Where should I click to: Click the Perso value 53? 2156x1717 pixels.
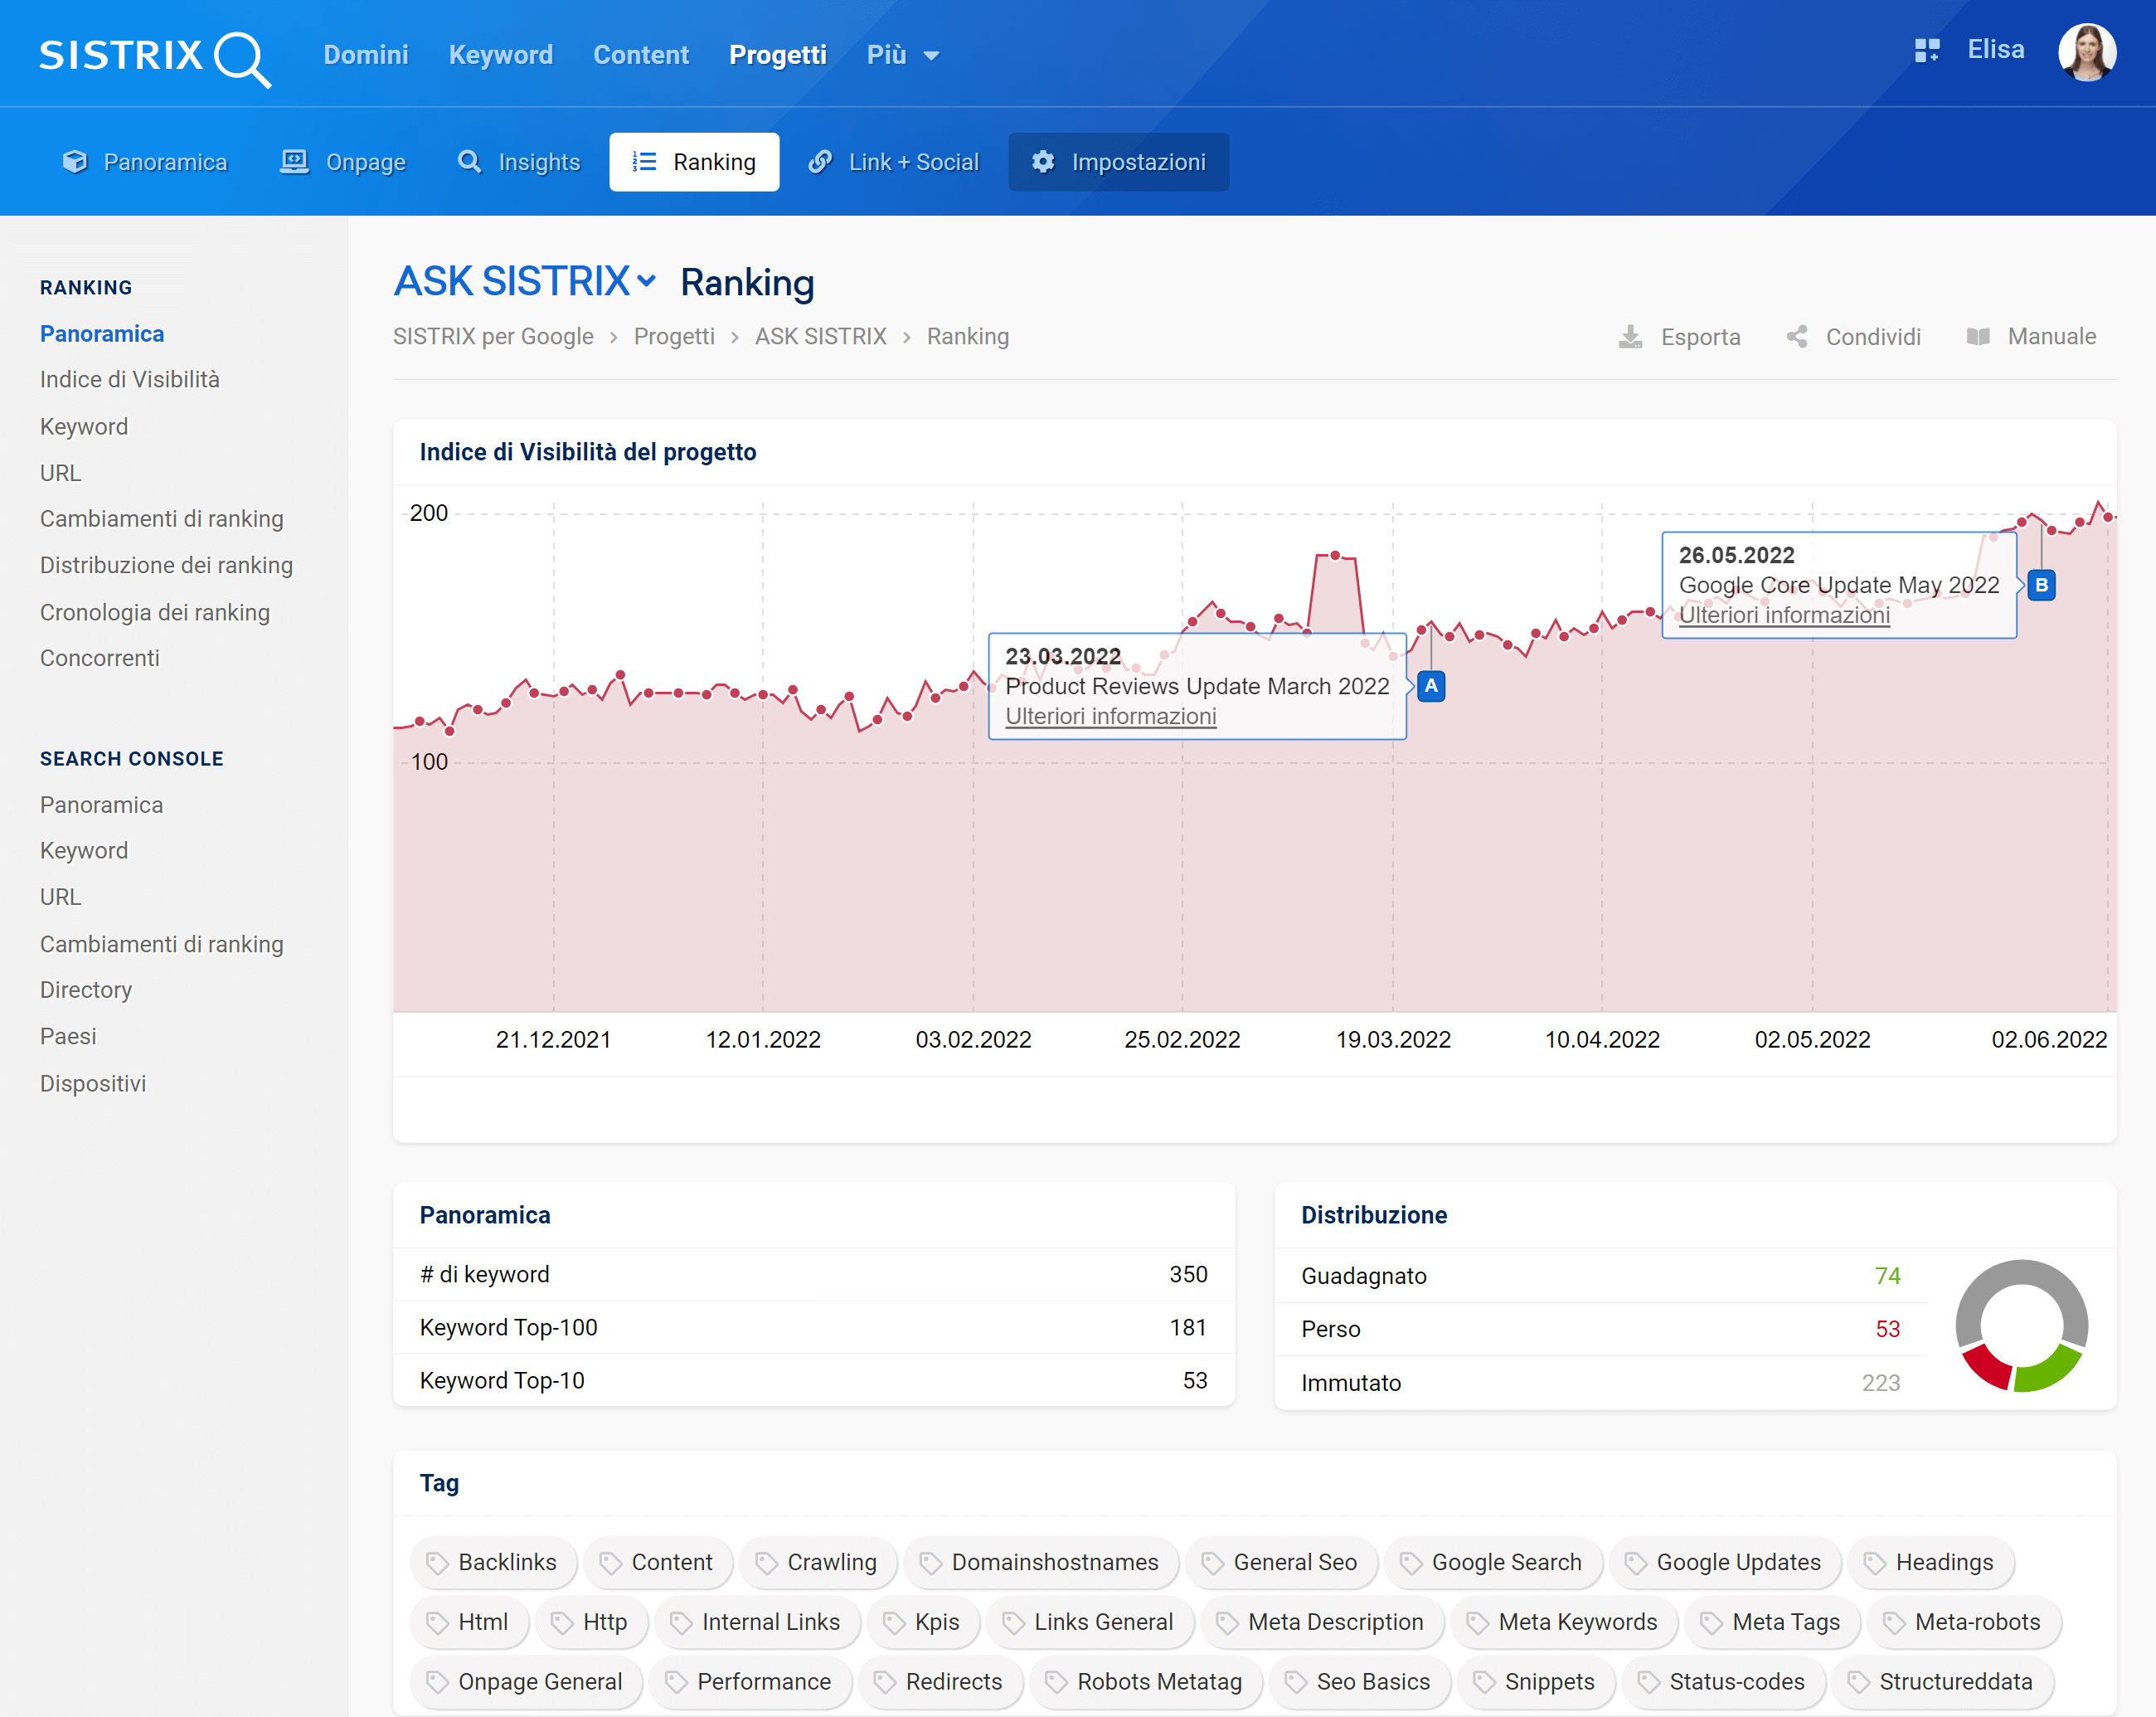pyautogui.click(x=1887, y=1330)
